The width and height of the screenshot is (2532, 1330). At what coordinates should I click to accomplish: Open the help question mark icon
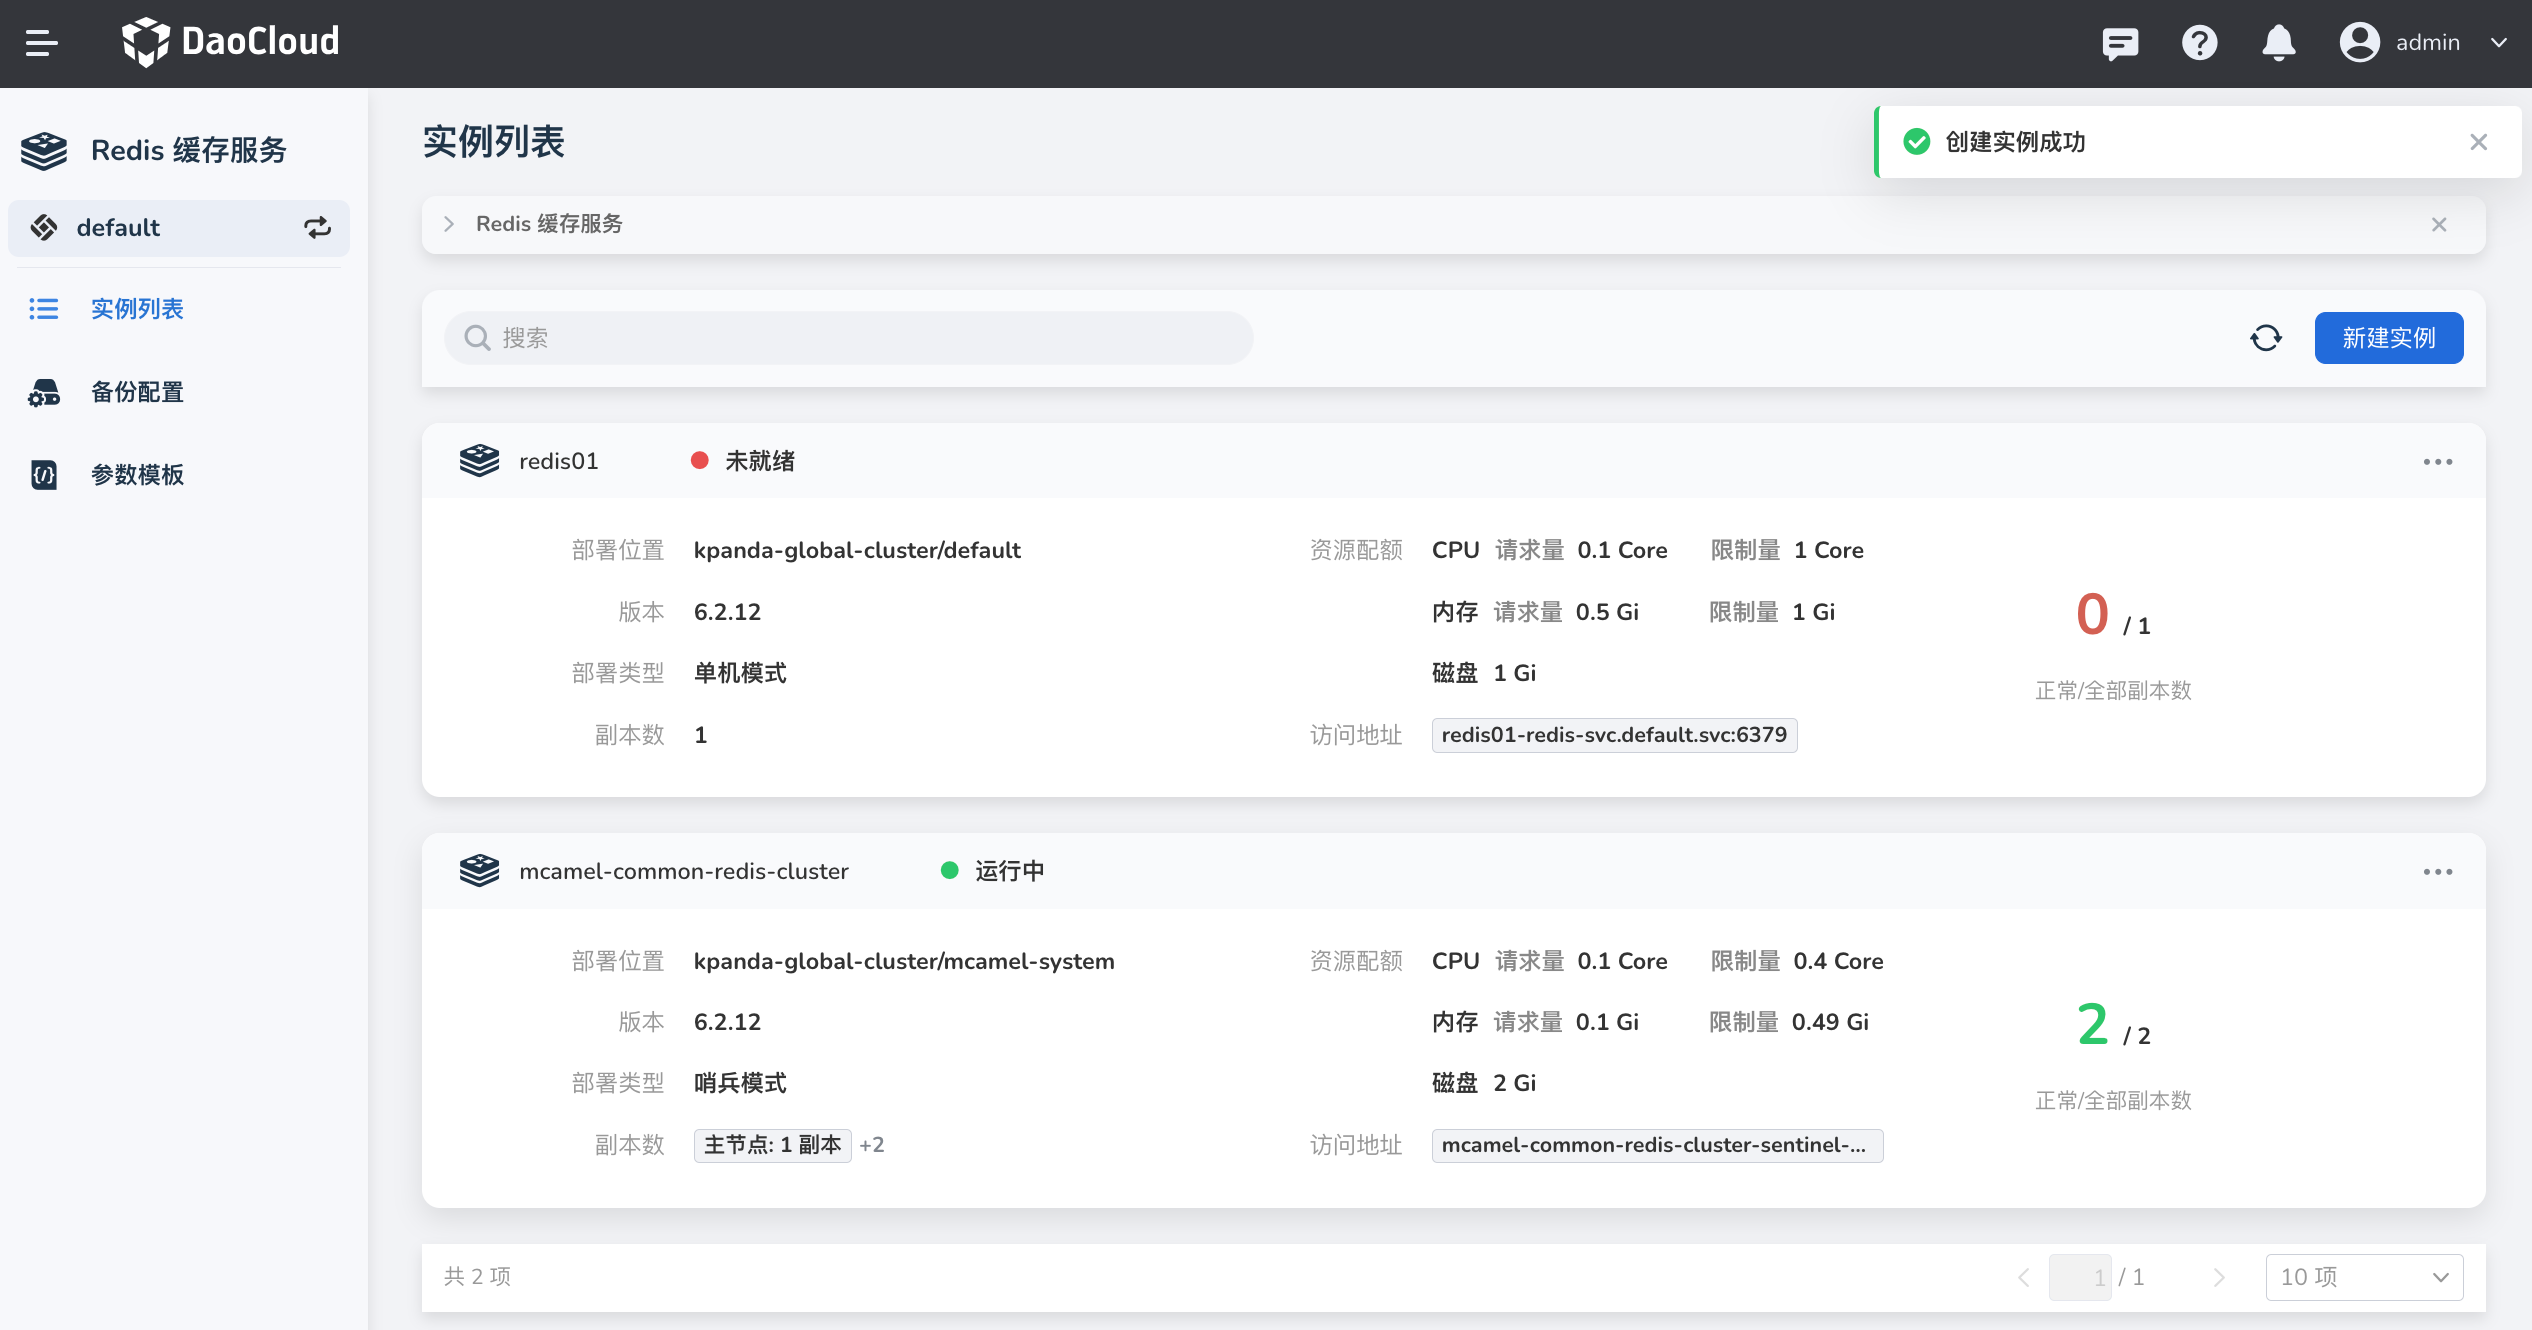point(2199,43)
